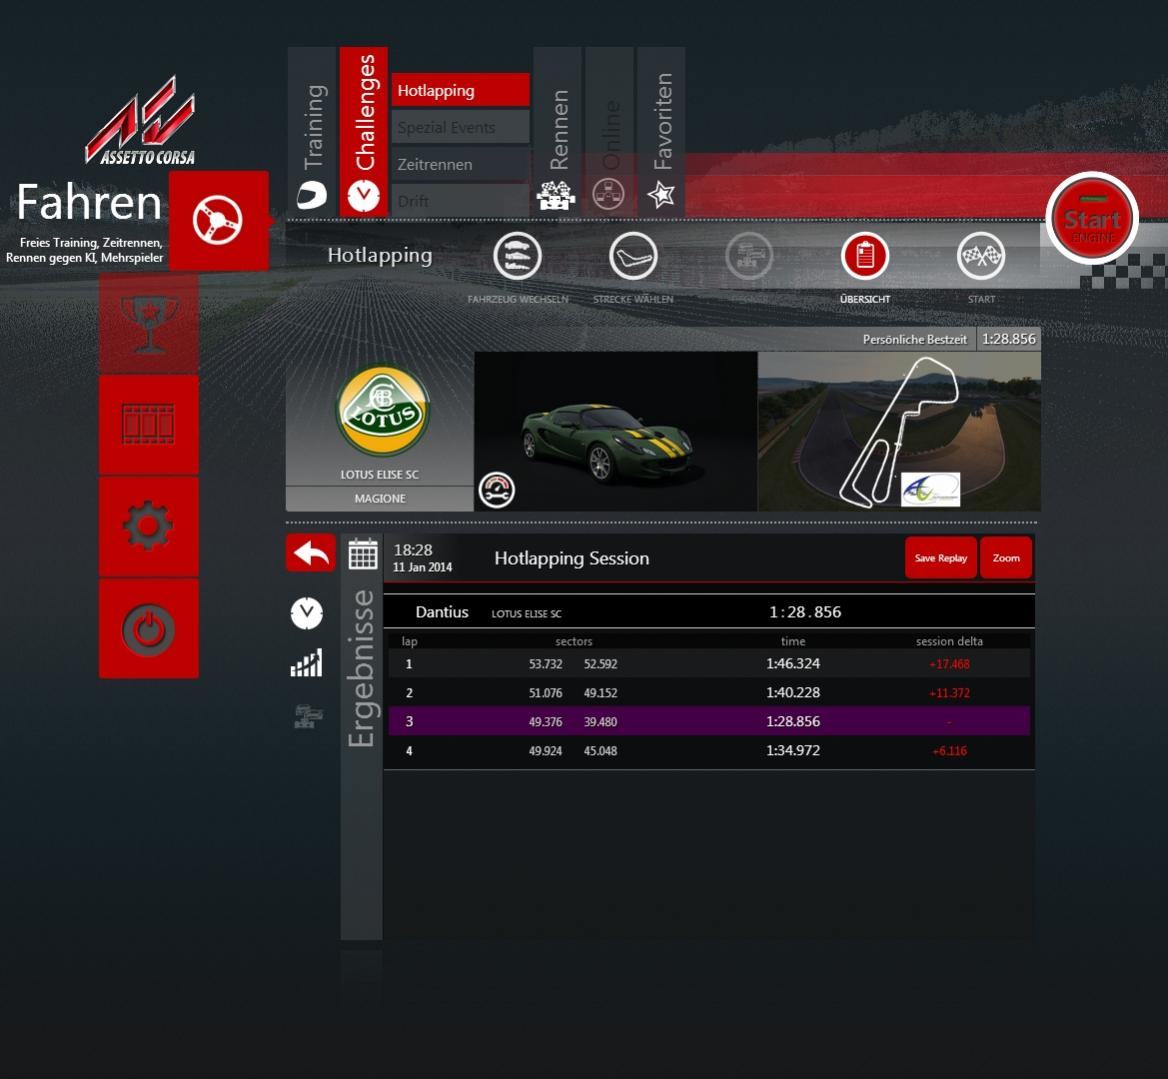
Task: Click sector time 39.480
Action: coord(600,722)
